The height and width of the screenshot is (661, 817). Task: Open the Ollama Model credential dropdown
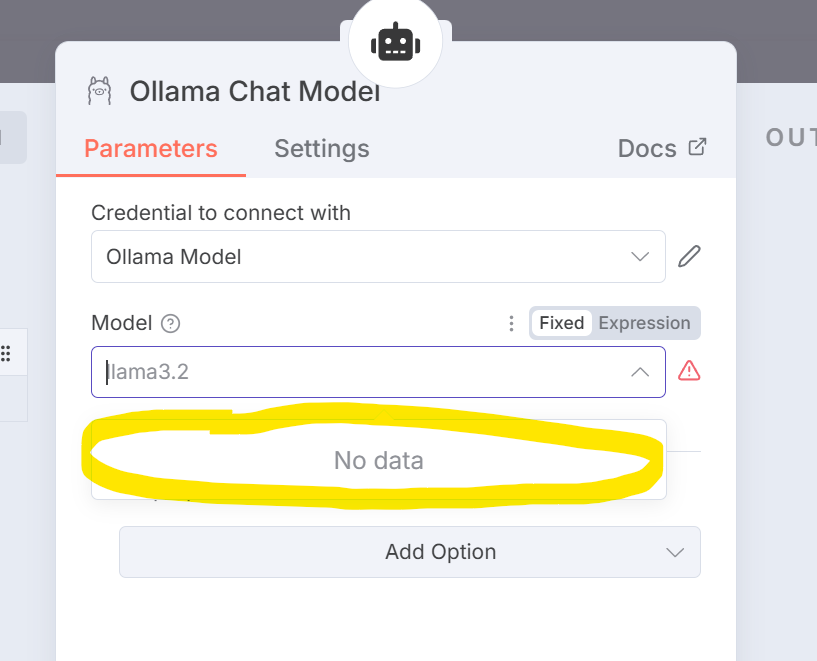(378, 257)
